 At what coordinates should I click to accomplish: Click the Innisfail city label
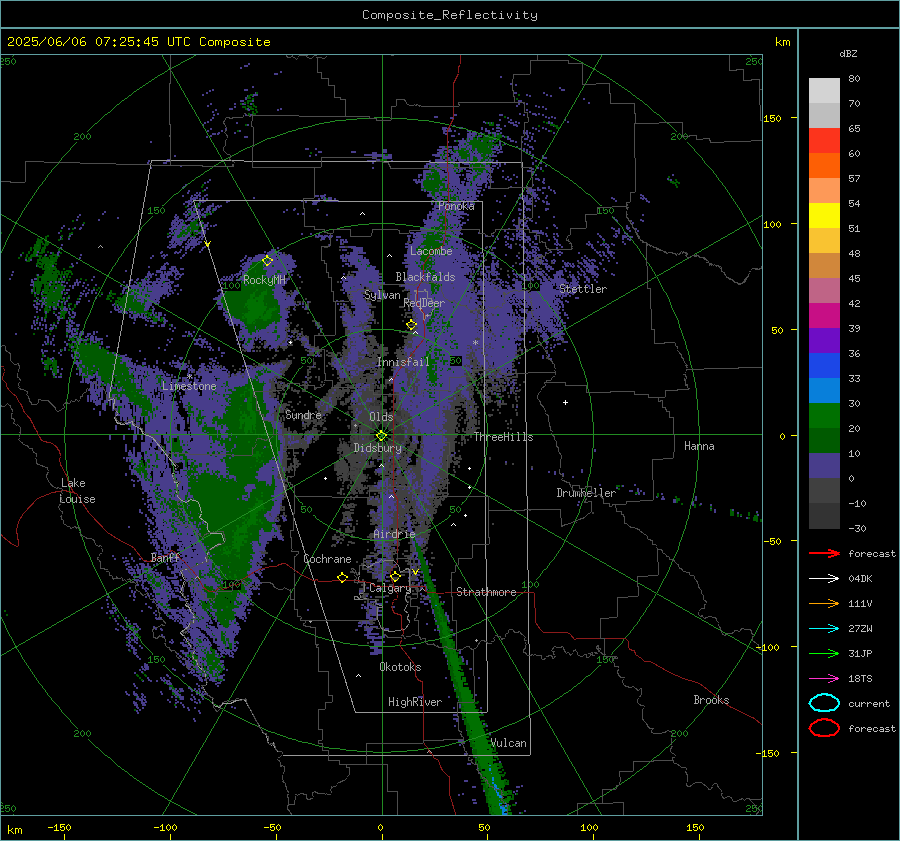[403, 362]
